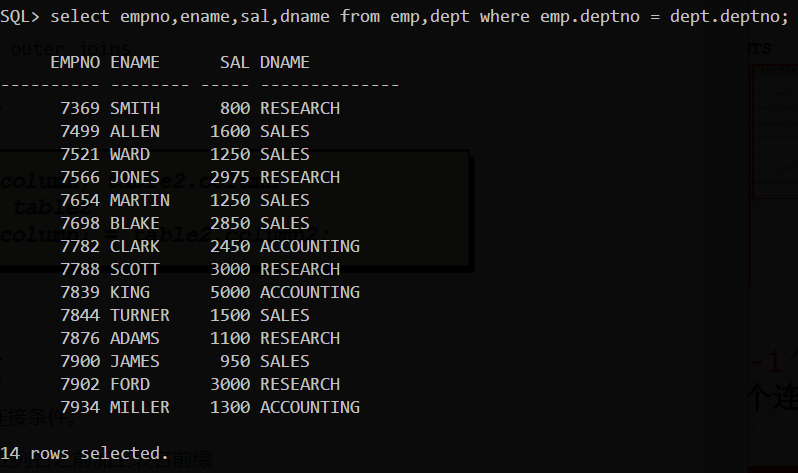798x473 pixels.
Task: Click the name MILLER
Action: pyautogui.click(x=140, y=407)
